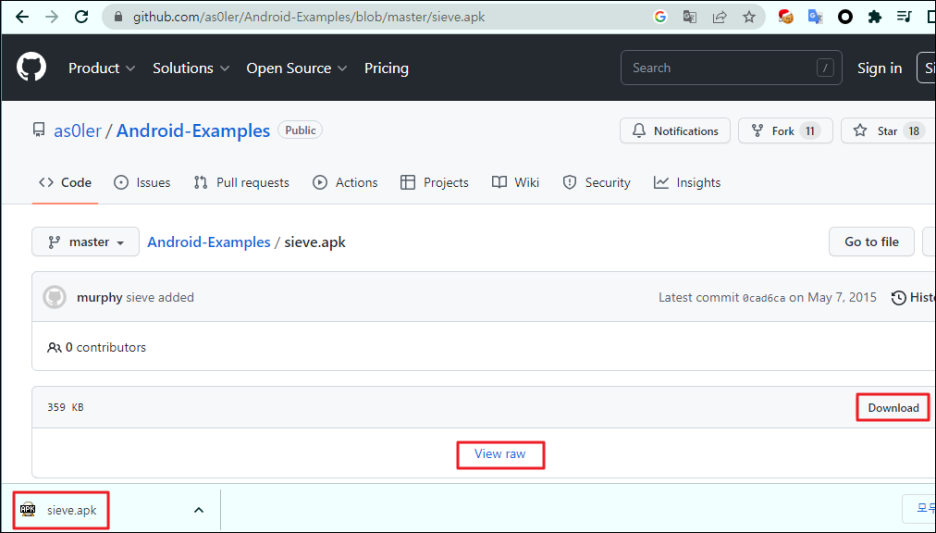Open the Pricing page
This screenshot has width=936, height=533.
pyautogui.click(x=386, y=68)
